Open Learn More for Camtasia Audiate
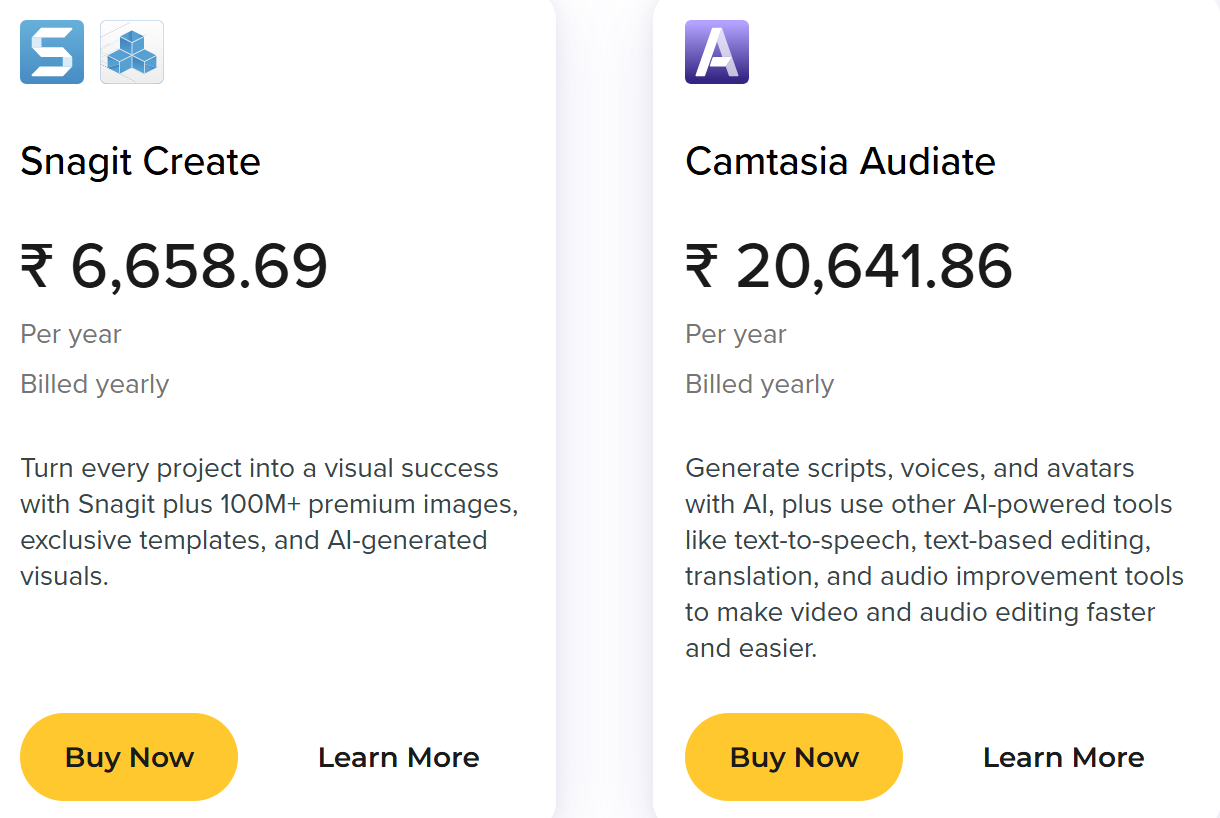Screen dimensions: 1220x818 click(x=1063, y=758)
